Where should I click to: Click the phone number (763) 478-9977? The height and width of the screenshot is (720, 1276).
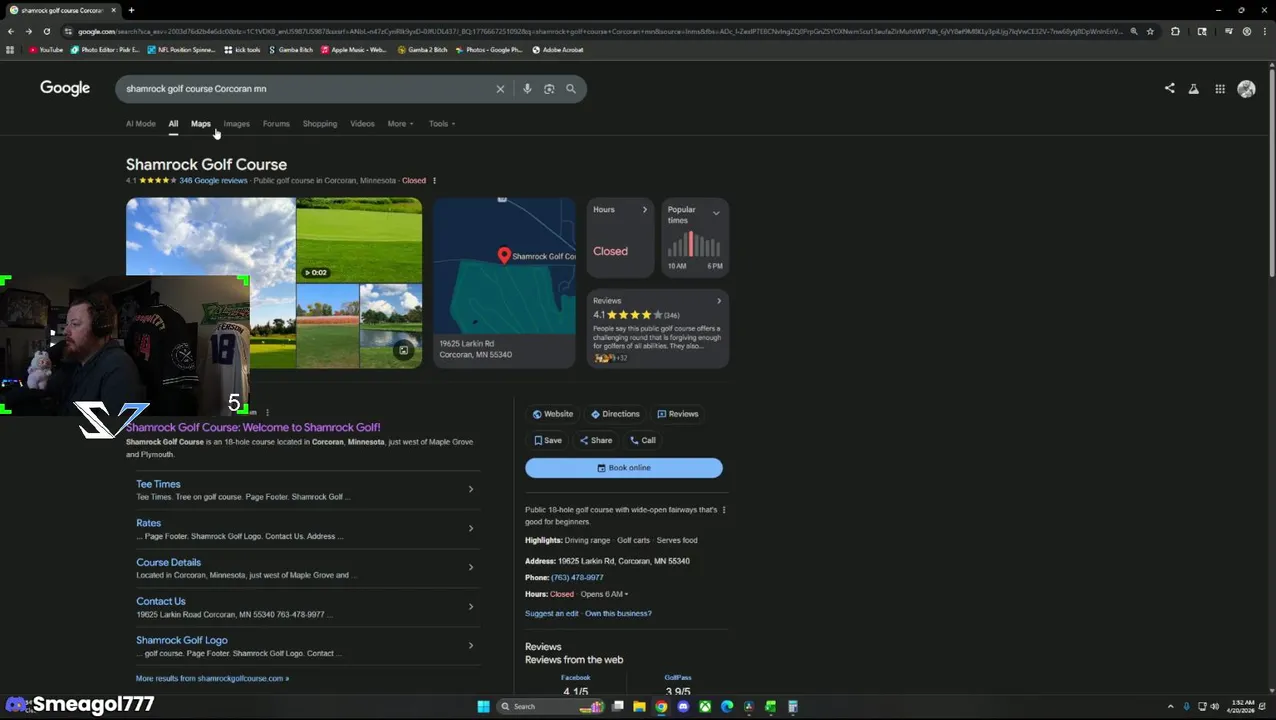click(x=577, y=578)
